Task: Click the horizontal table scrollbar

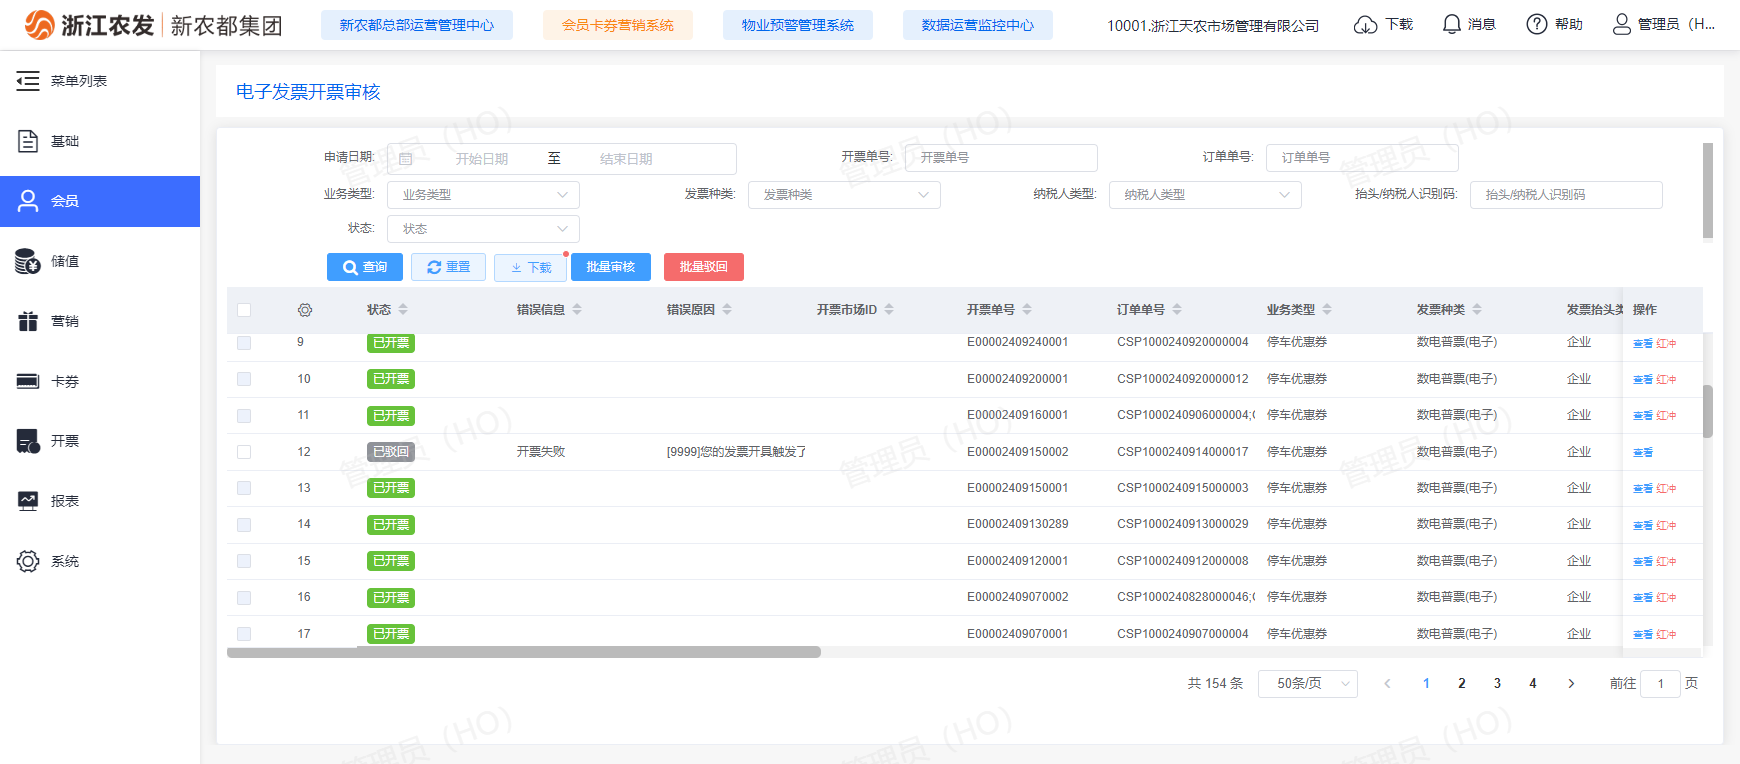Action: tap(523, 652)
